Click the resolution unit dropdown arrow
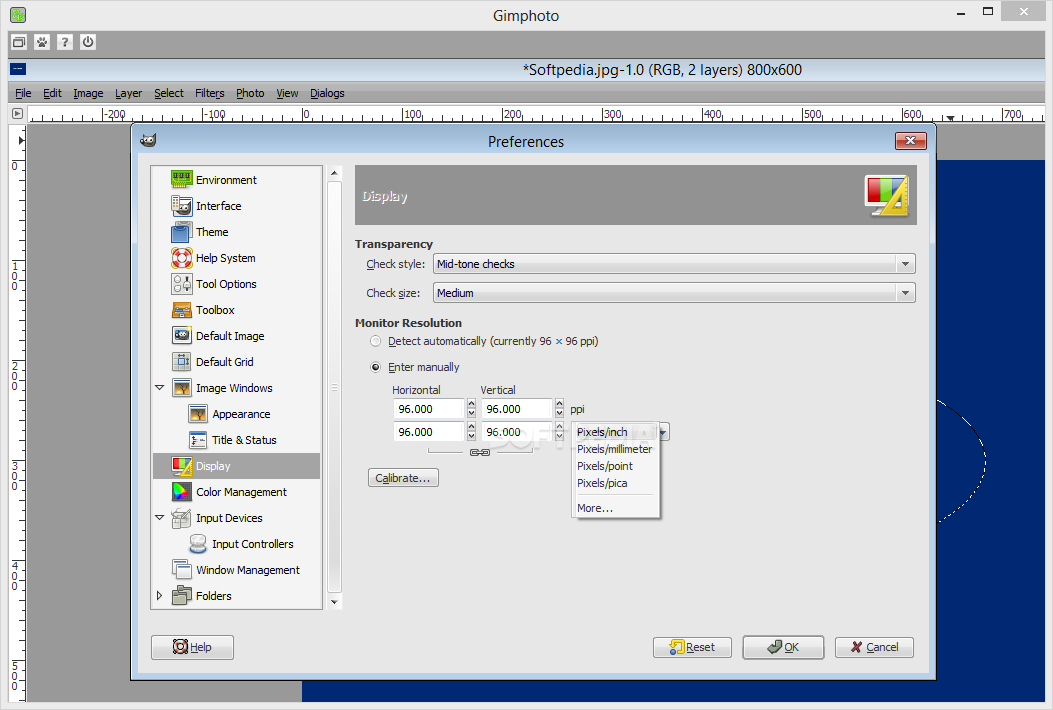Viewport: 1053px width, 710px height. (663, 432)
